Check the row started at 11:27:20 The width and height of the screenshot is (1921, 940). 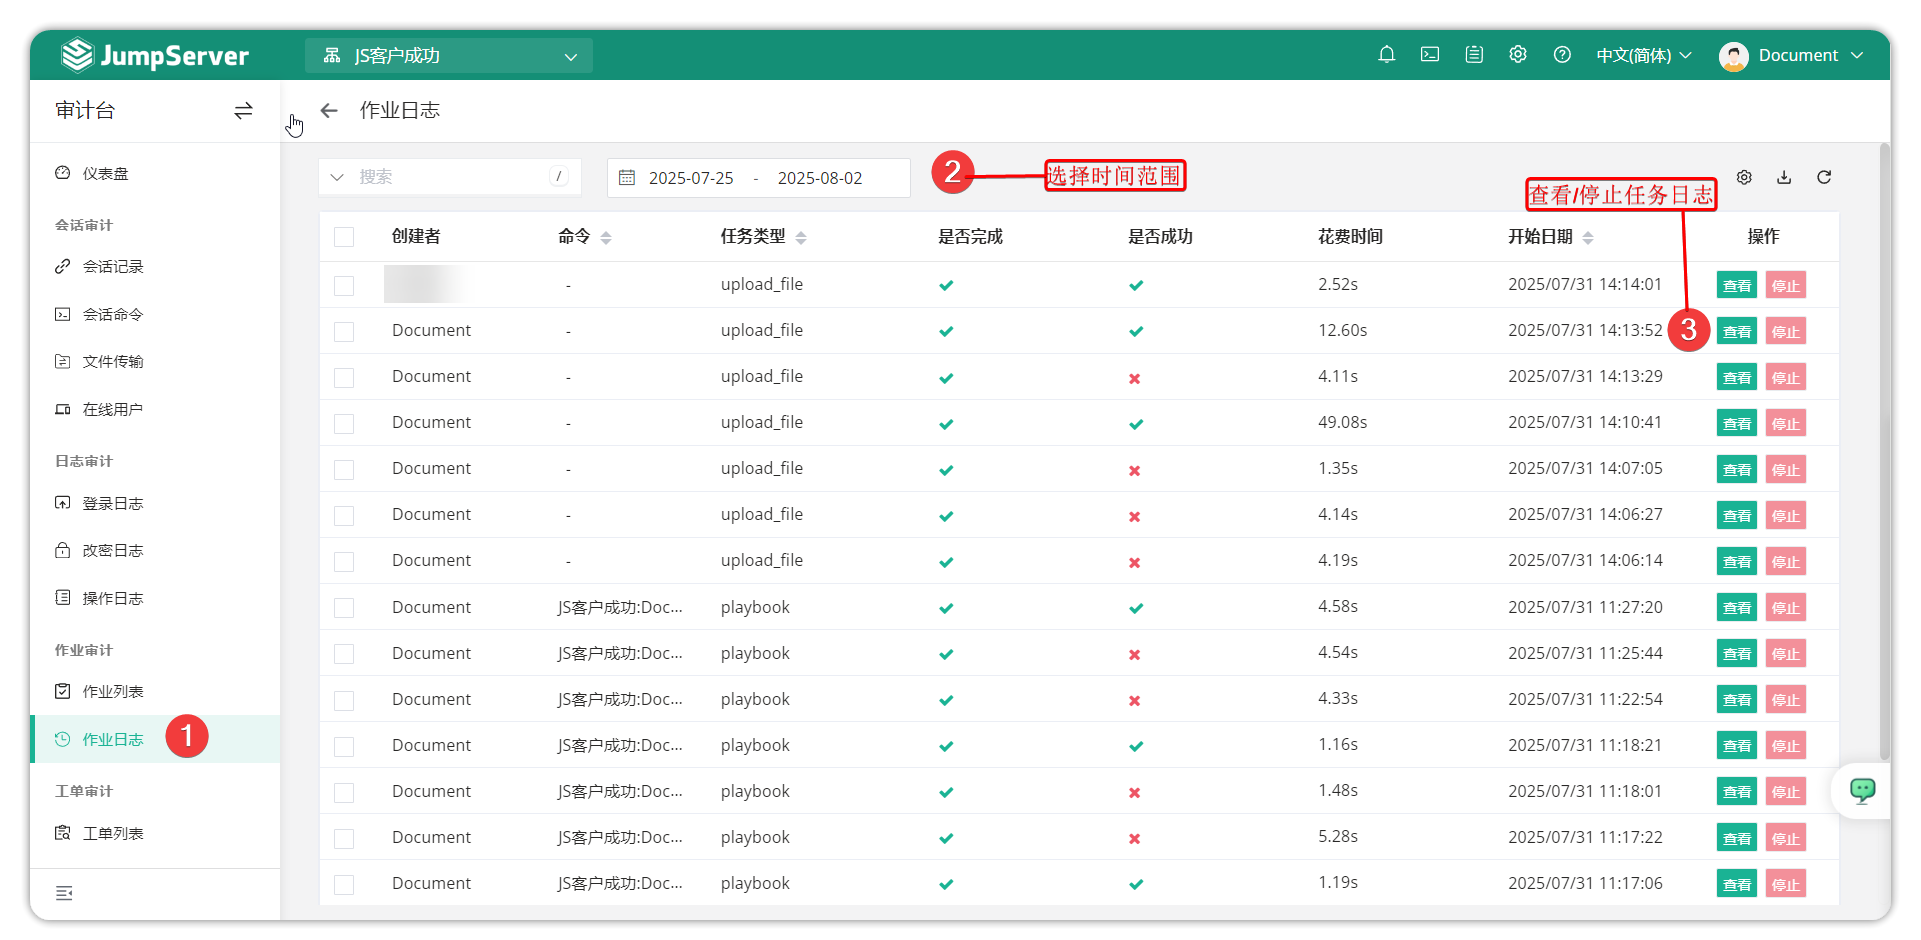(344, 608)
